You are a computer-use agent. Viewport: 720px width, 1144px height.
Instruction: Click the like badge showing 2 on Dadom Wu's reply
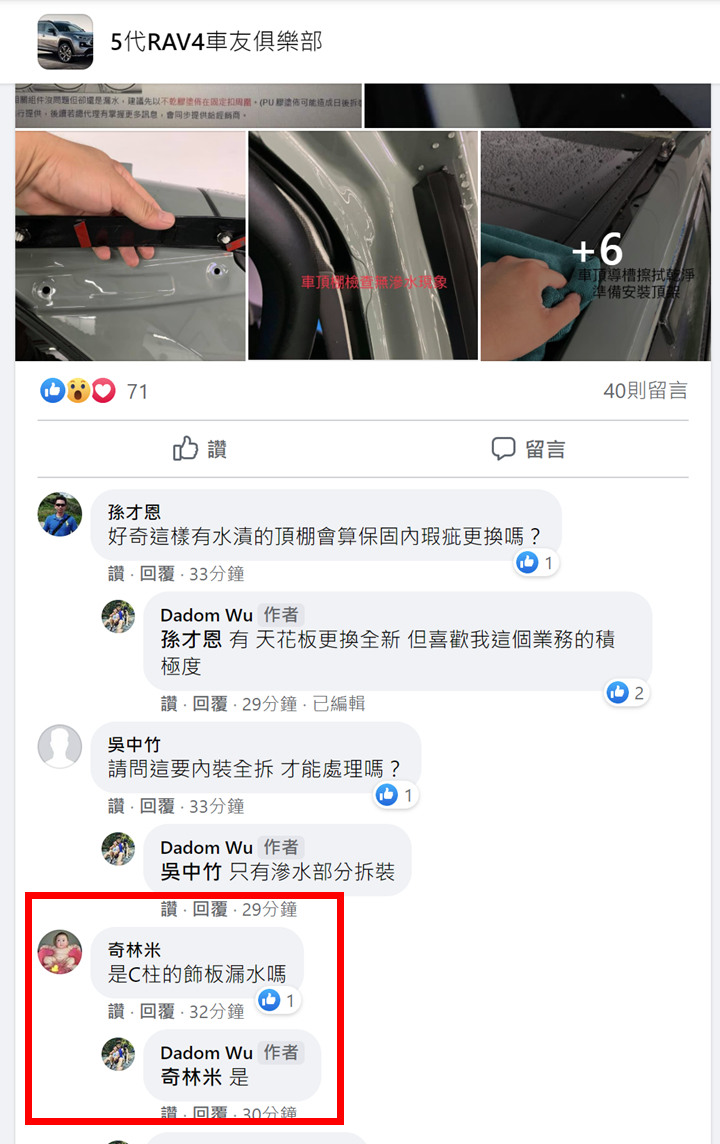(x=627, y=692)
